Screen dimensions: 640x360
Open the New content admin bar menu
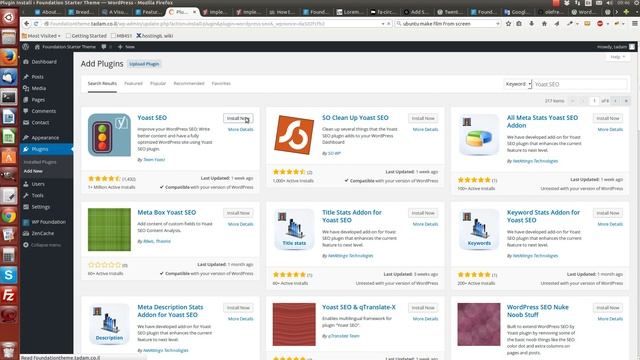pos(126,47)
